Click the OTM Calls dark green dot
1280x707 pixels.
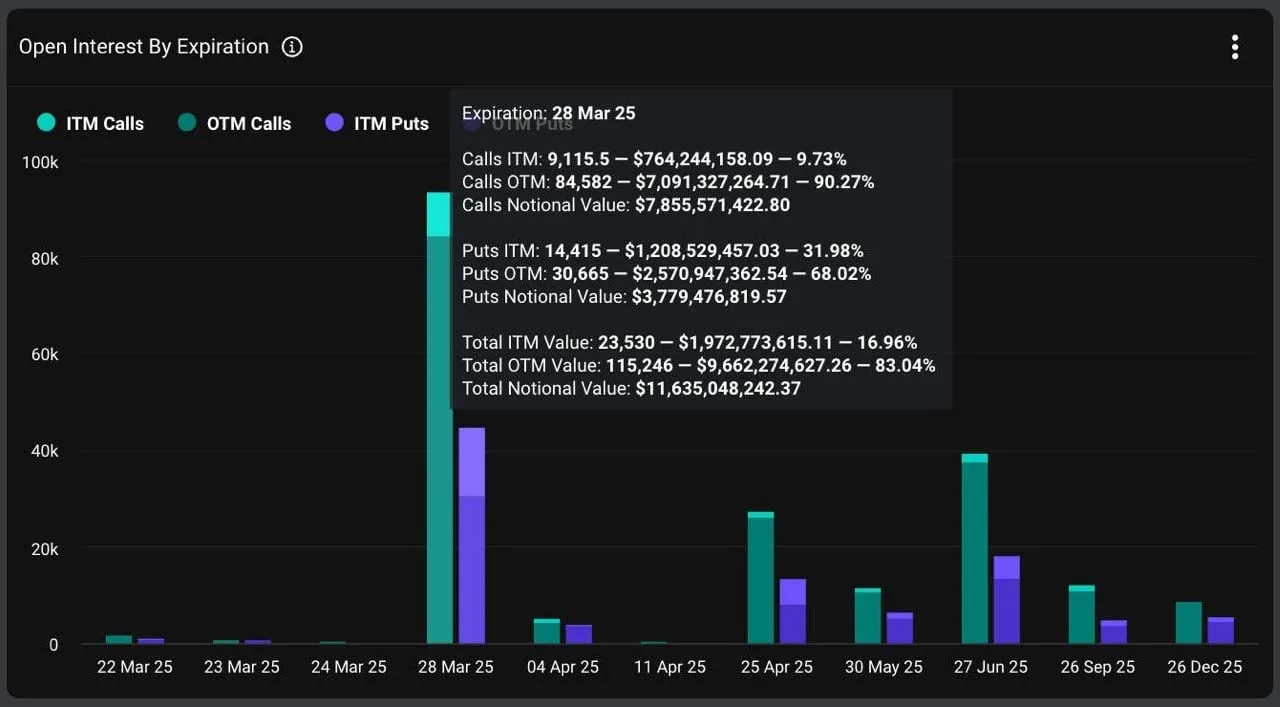(187, 123)
